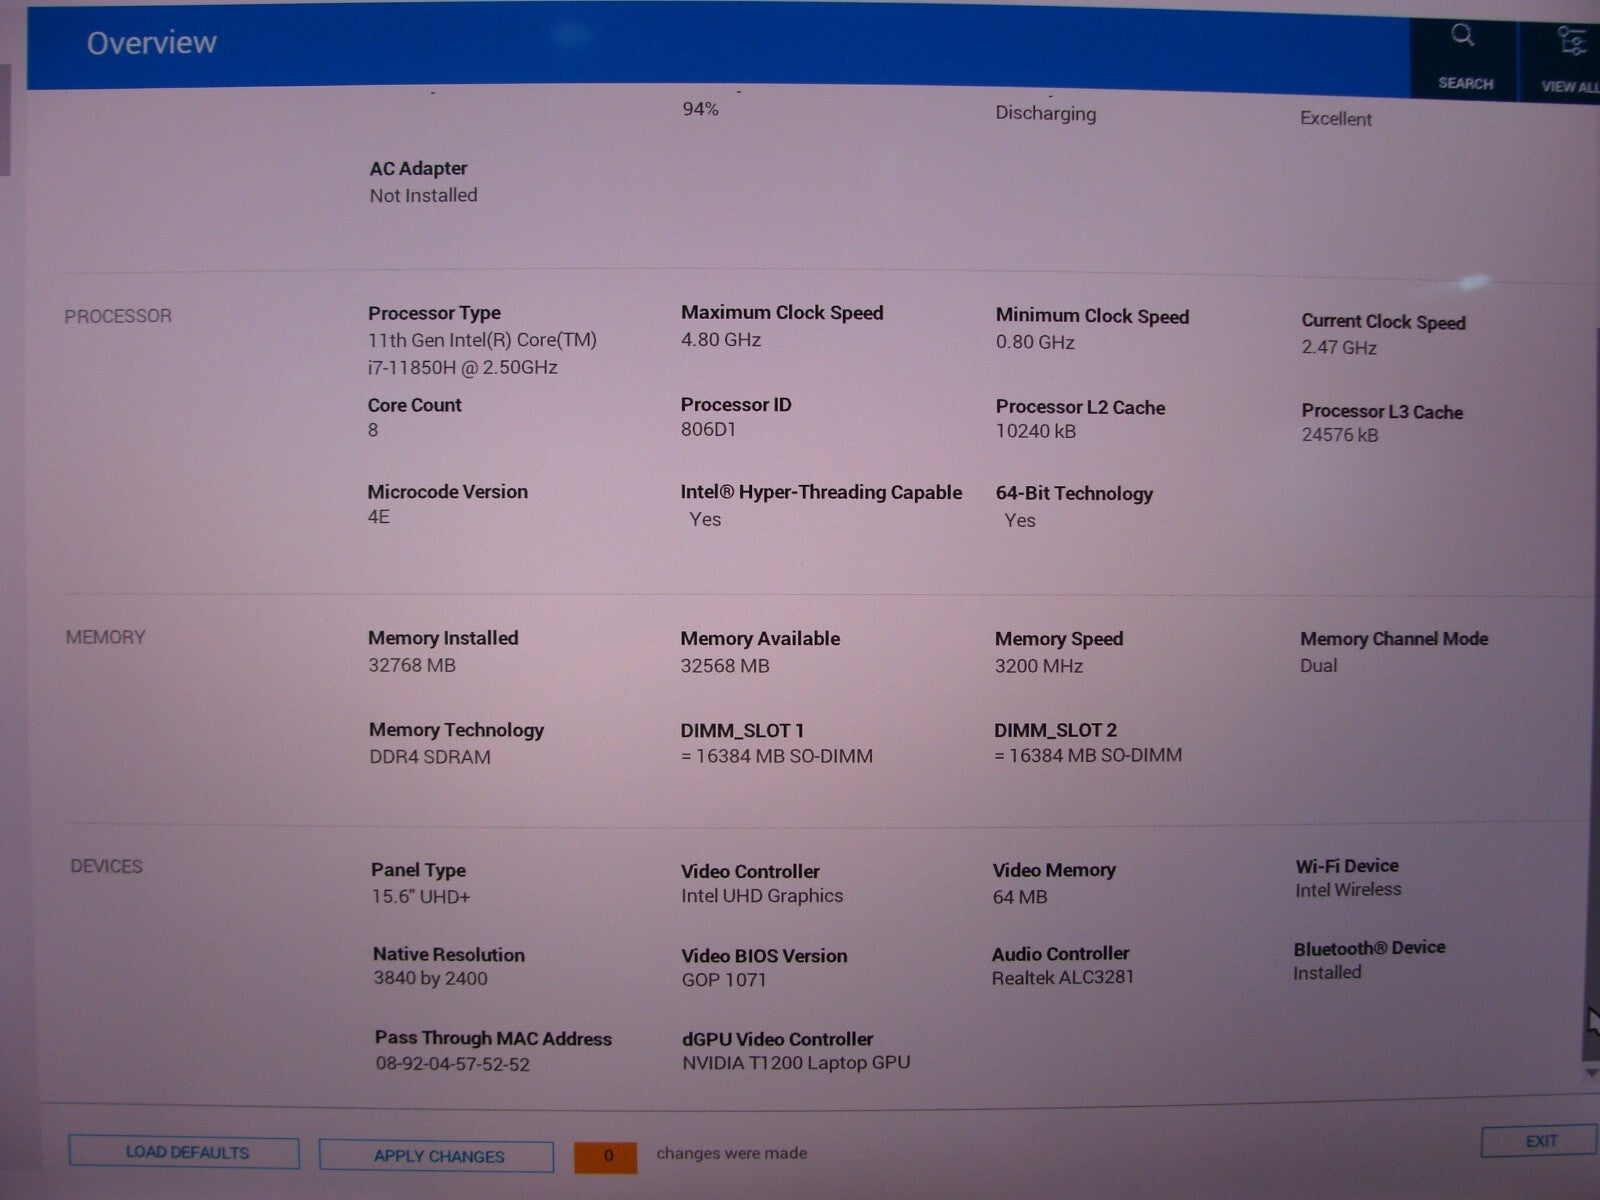Click the Processor Type heading
The height and width of the screenshot is (1200, 1600).
click(434, 313)
